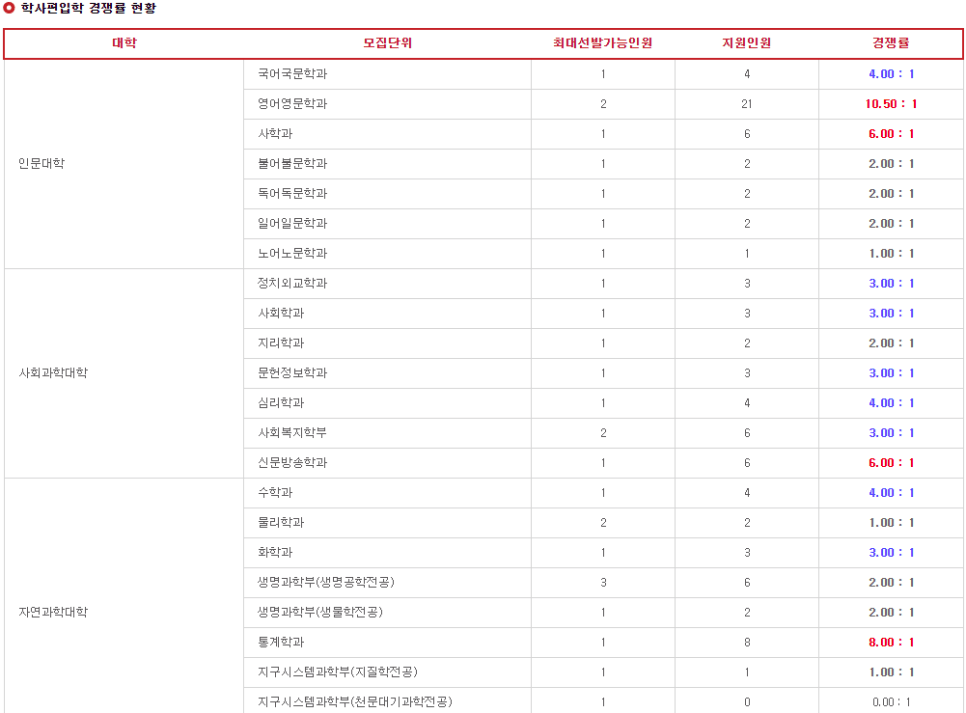Click the 10.50 : 1 competition ratio

891,104
